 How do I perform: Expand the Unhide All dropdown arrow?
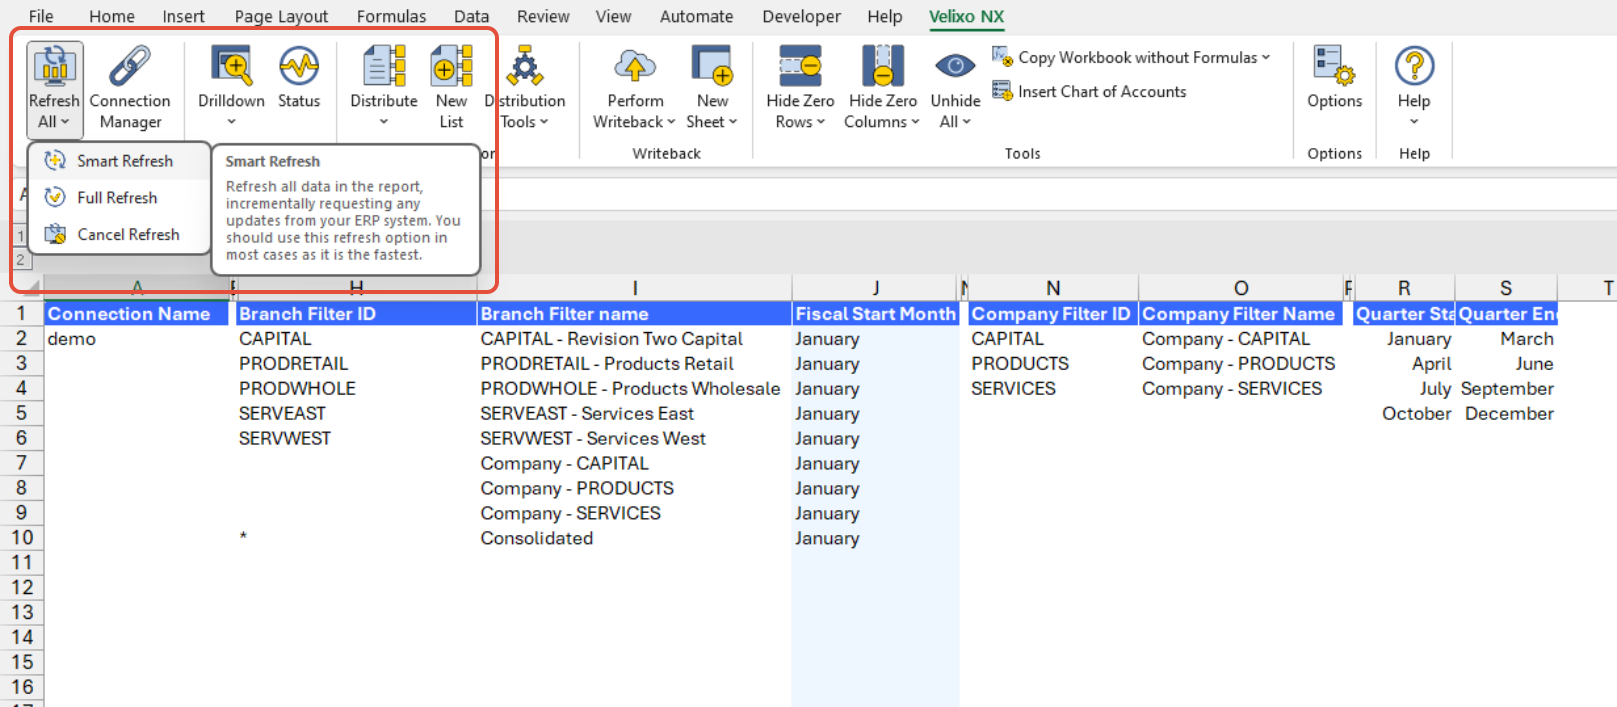[x=967, y=122]
